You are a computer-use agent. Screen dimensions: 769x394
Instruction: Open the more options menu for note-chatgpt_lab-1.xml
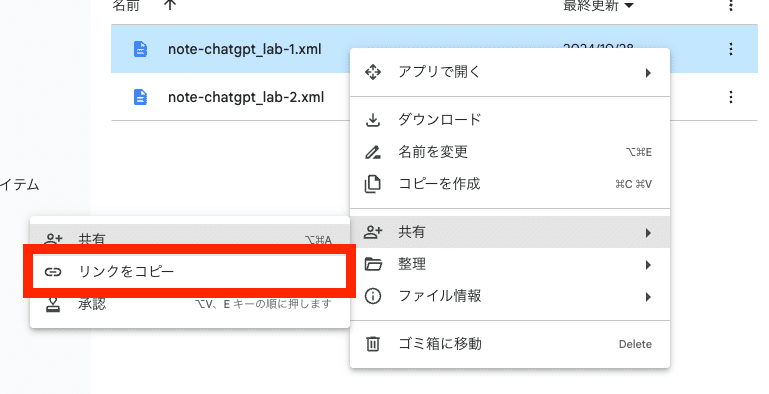click(x=731, y=49)
